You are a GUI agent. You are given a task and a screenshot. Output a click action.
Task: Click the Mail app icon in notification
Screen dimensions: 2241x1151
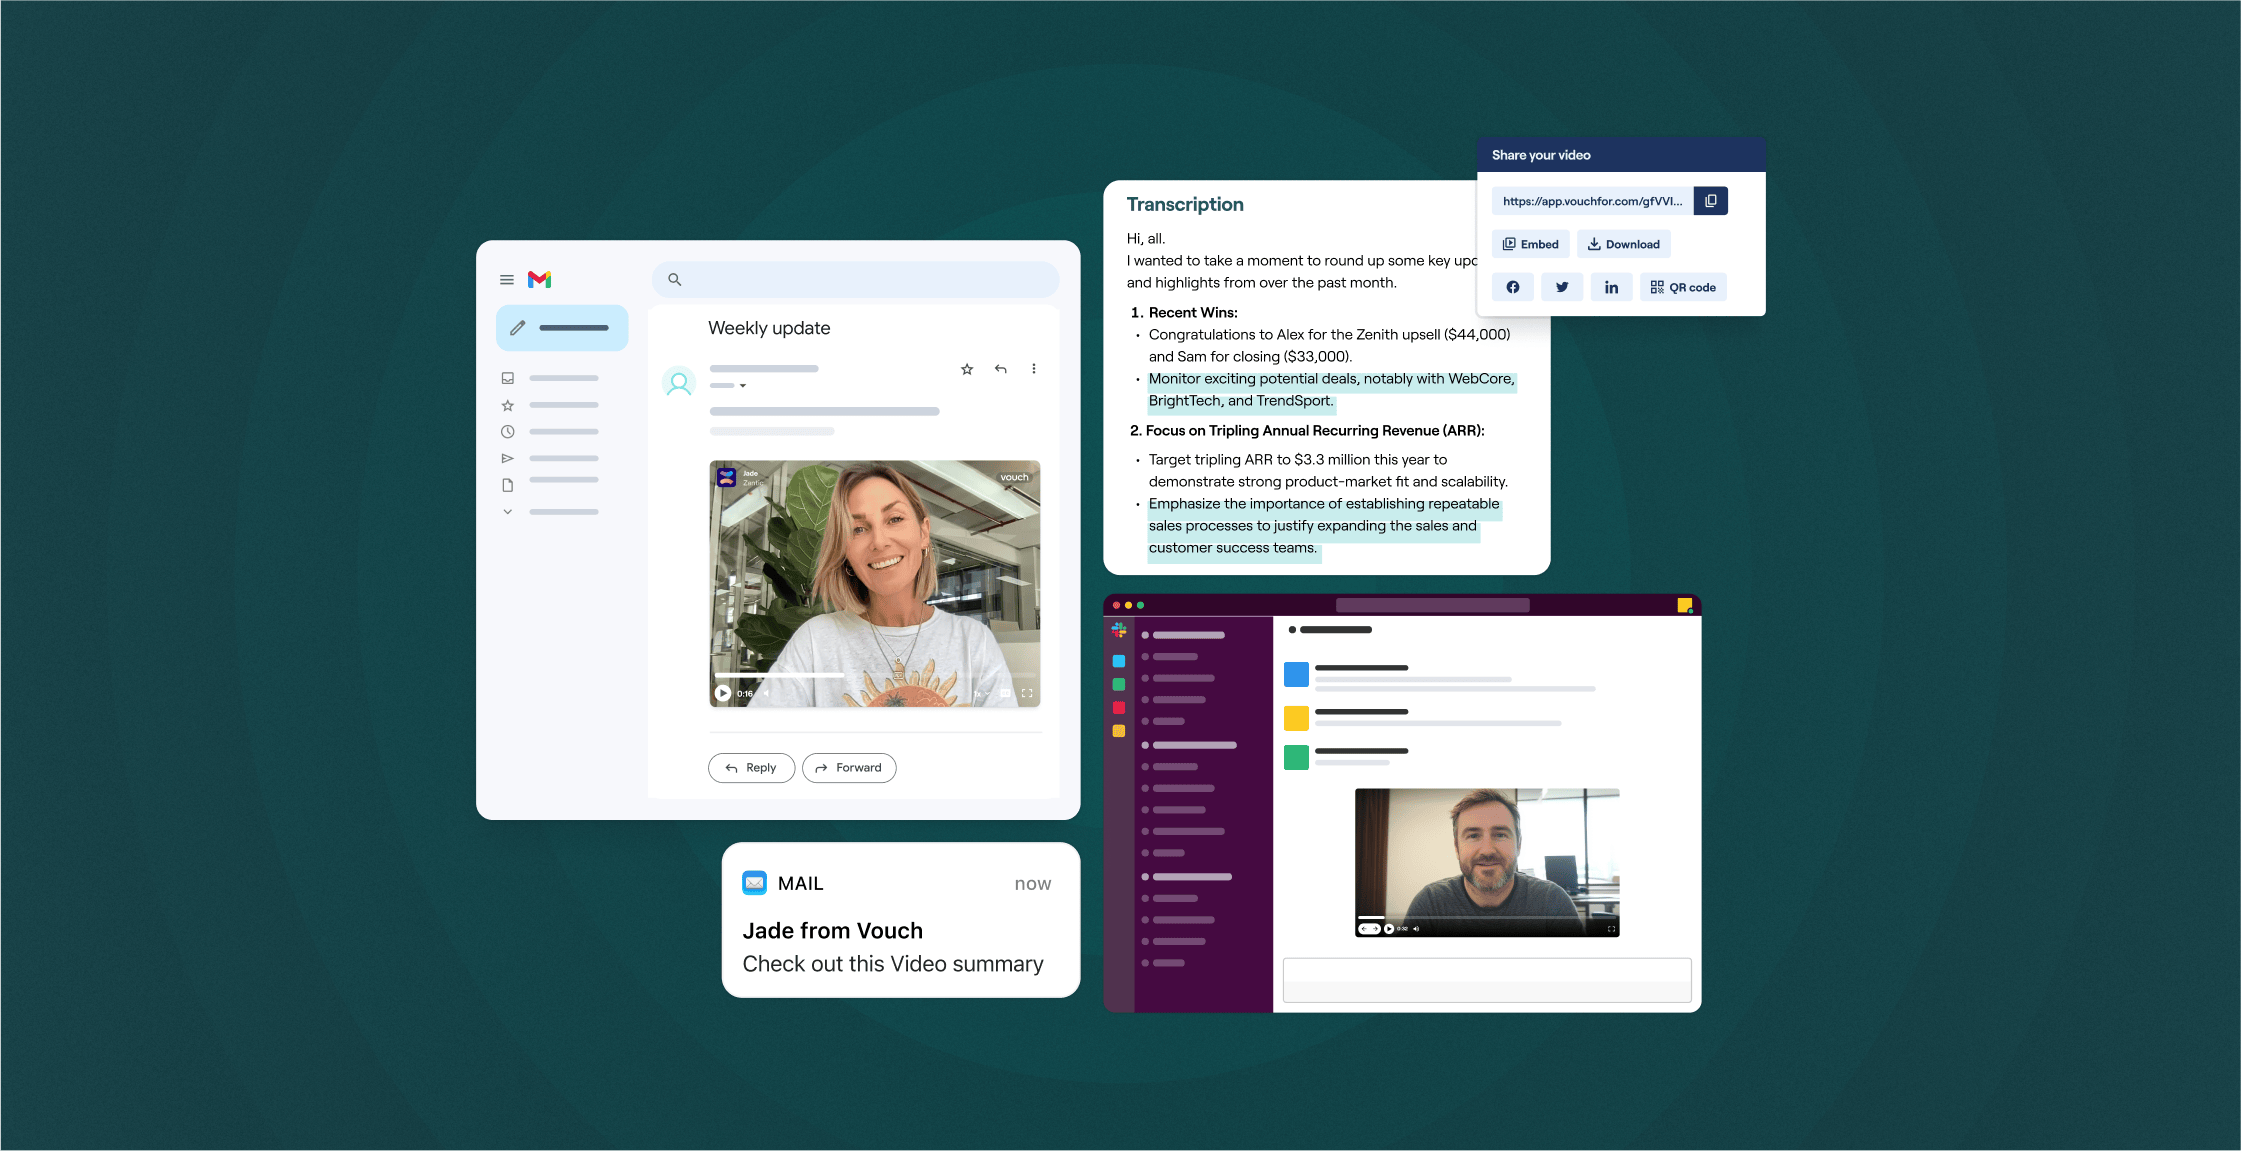[755, 883]
